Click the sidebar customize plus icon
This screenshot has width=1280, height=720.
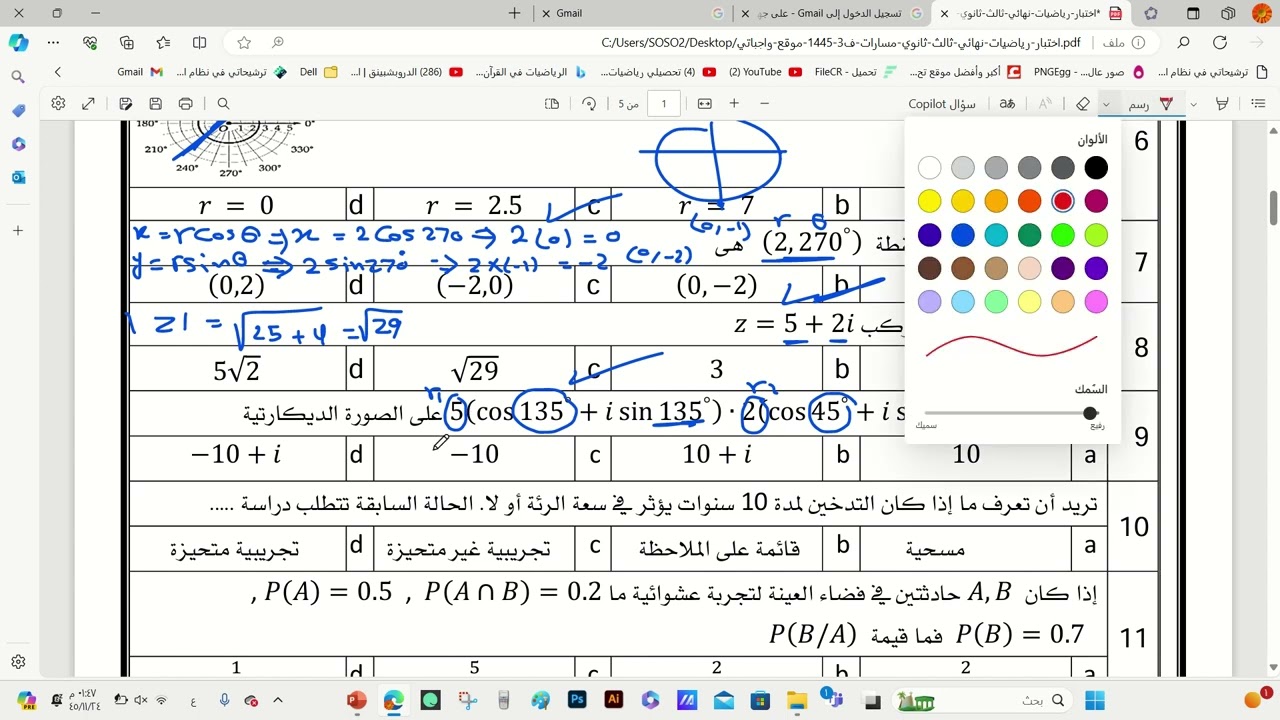(18, 231)
